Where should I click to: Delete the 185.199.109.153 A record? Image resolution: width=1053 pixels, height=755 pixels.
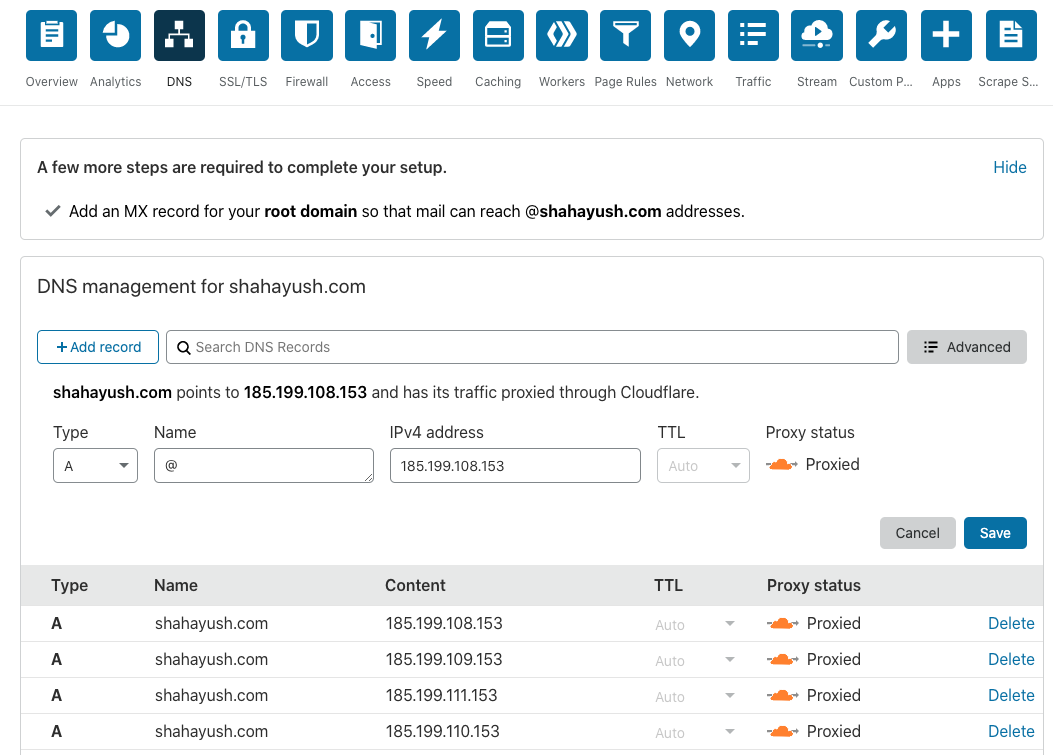tap(1011, 660)
